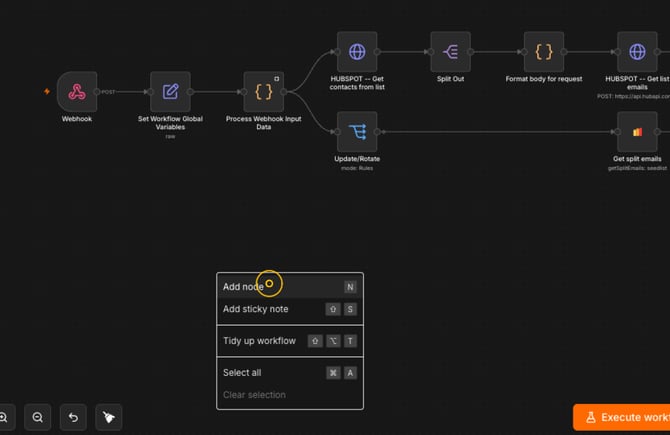Image resolution: width=670 pixels, height=435 pixels.
Task: Click Clear selection menu entry
Action: [x=290, y=395]
